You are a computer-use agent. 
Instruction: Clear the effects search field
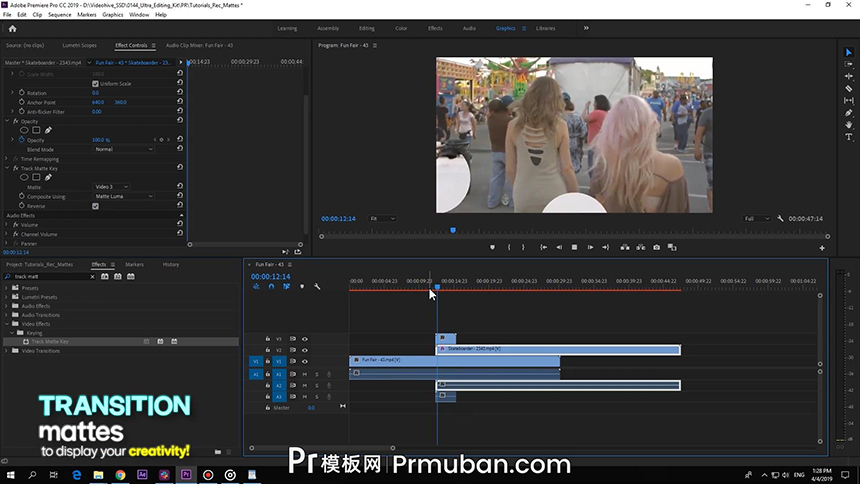(92, 277)
